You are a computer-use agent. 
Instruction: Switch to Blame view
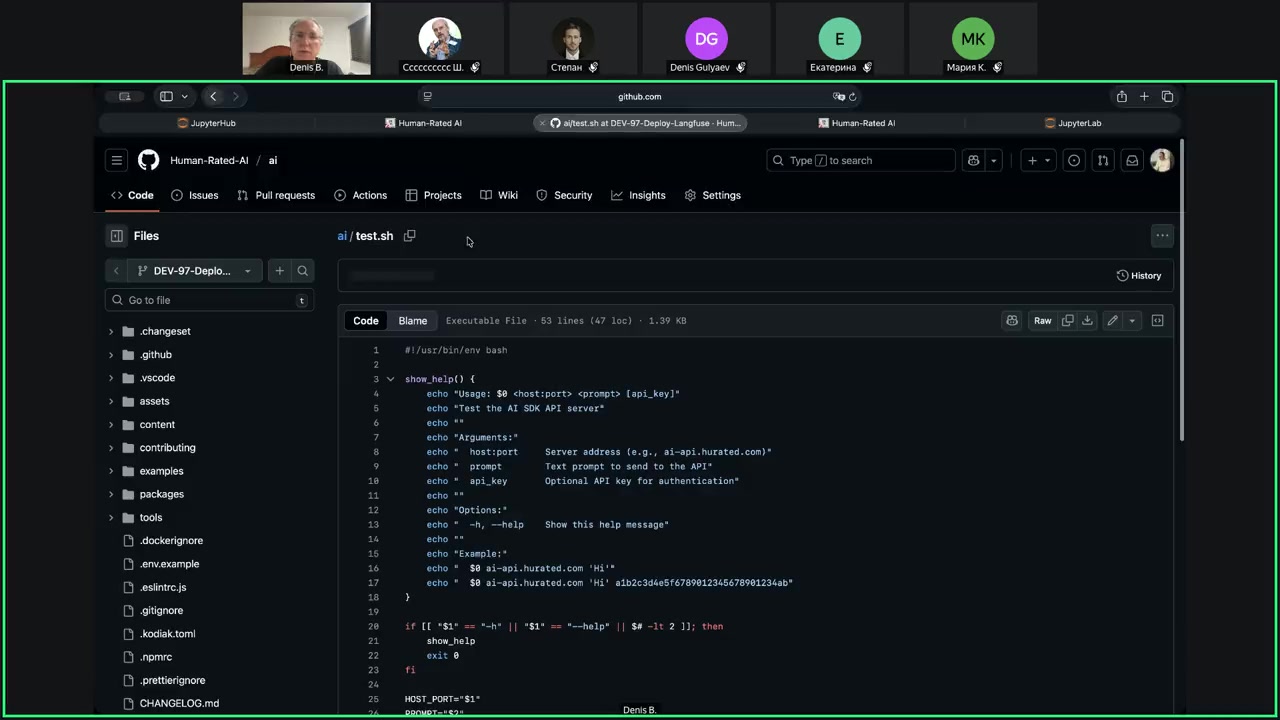(x=412, y=321)
